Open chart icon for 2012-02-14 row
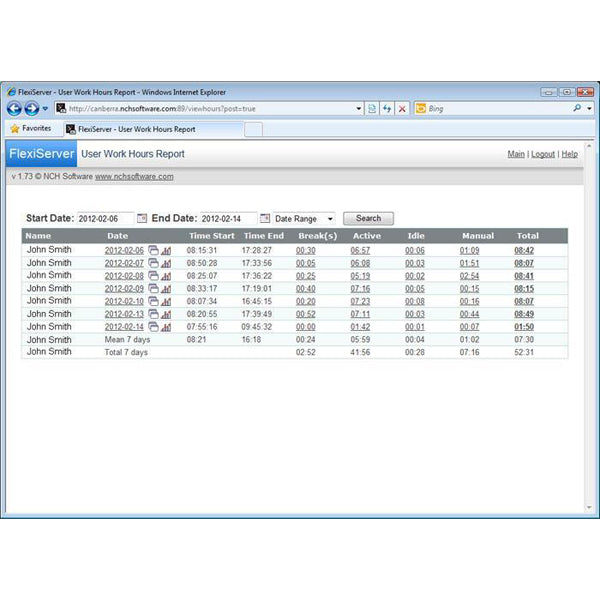This screenshot has height=600, width=600. click(166, 327)
